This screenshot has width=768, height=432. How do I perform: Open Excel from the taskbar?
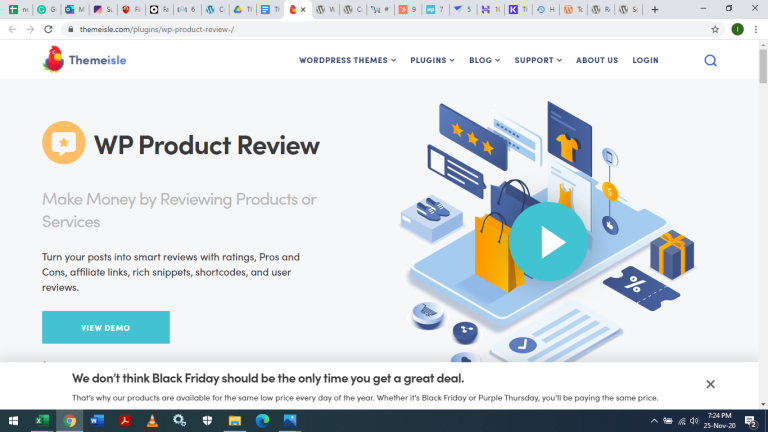point(42,421)
